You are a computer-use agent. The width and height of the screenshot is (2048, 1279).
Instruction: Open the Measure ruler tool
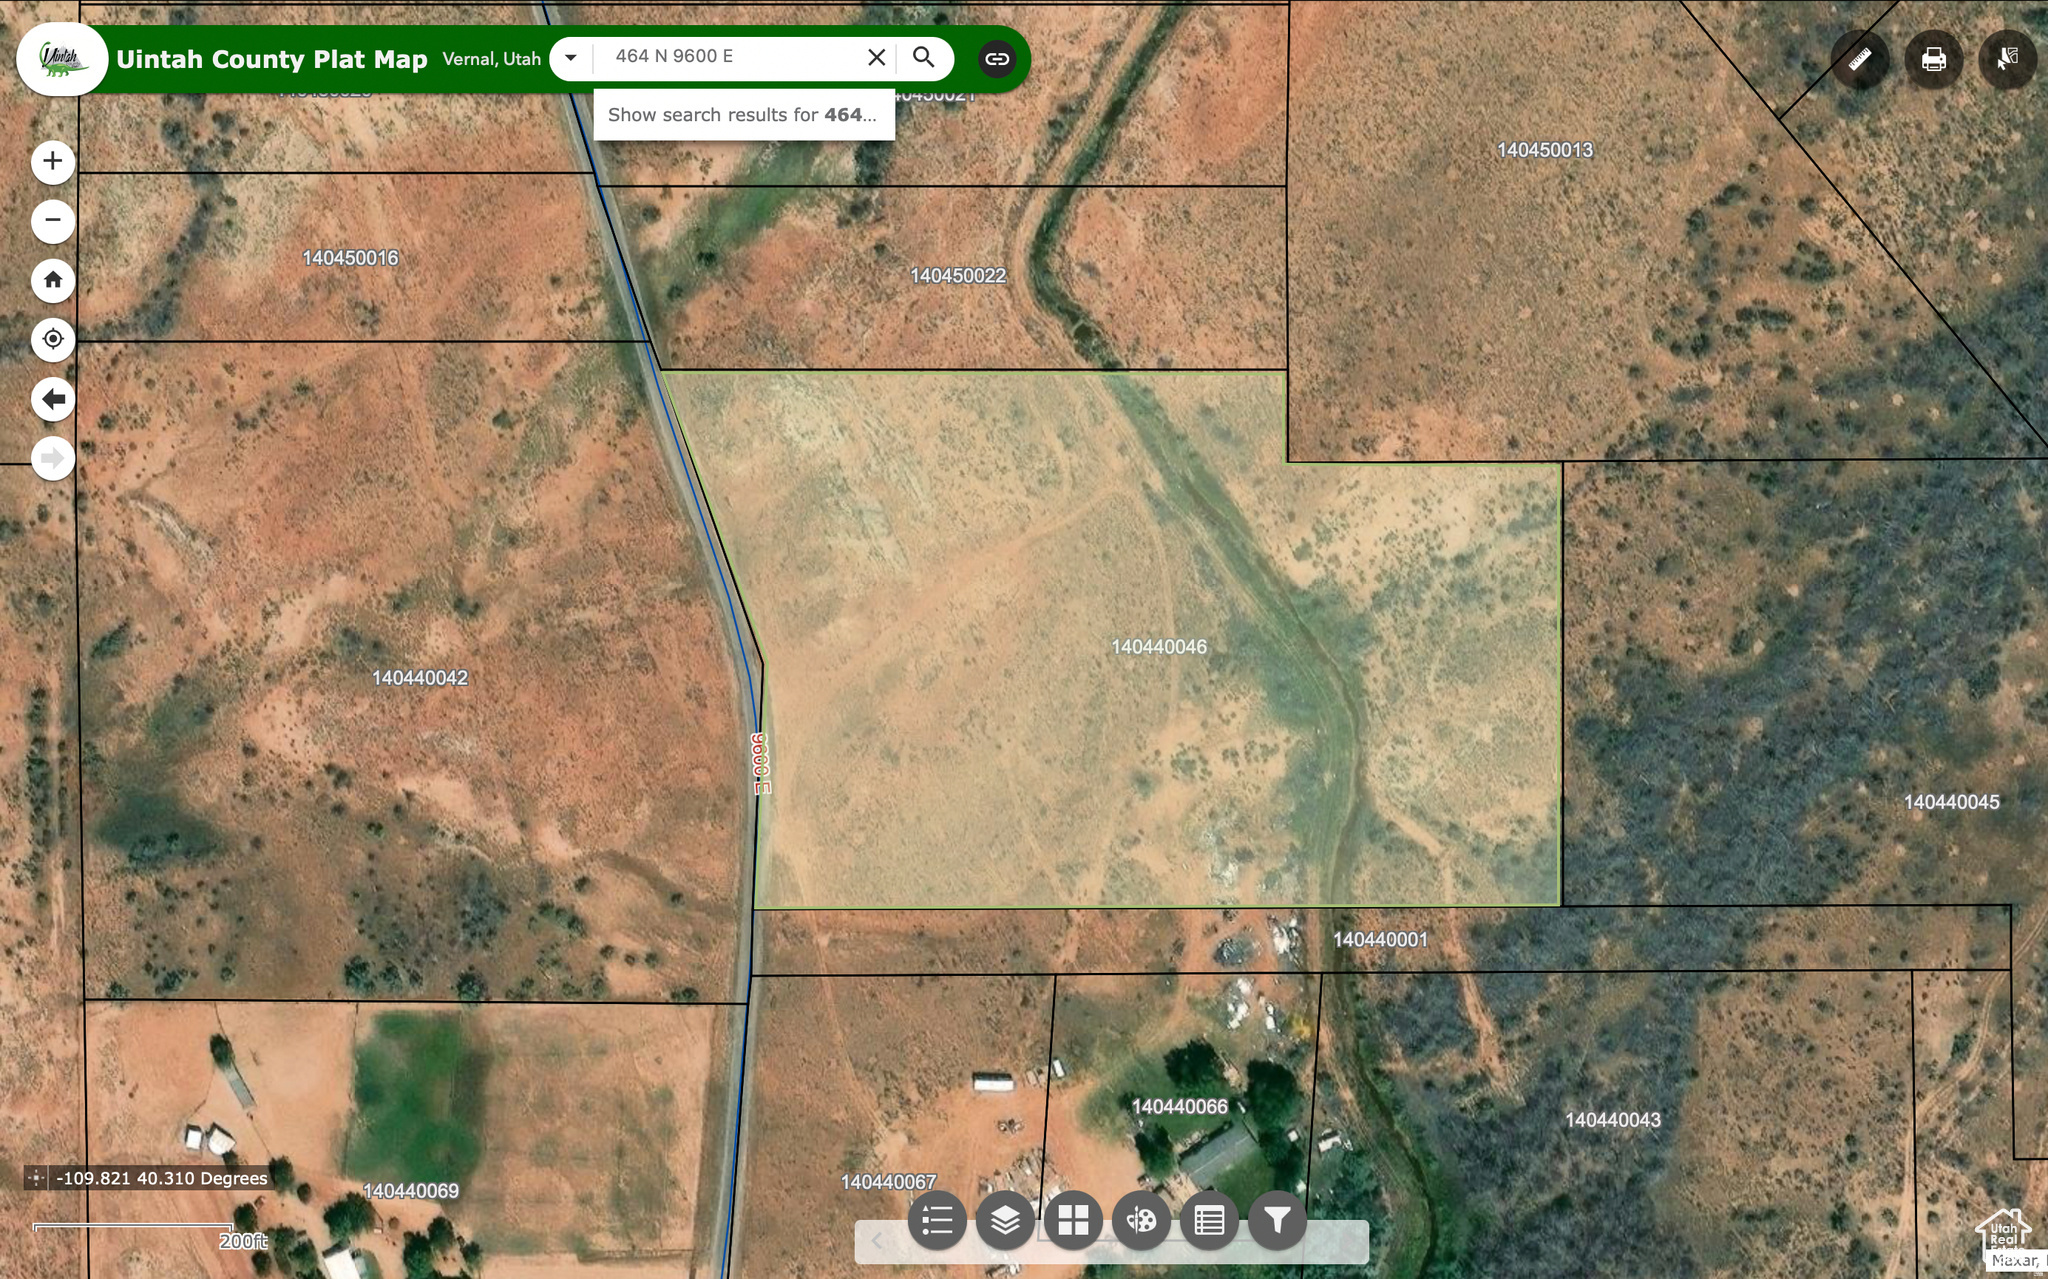click(1859, 60)
